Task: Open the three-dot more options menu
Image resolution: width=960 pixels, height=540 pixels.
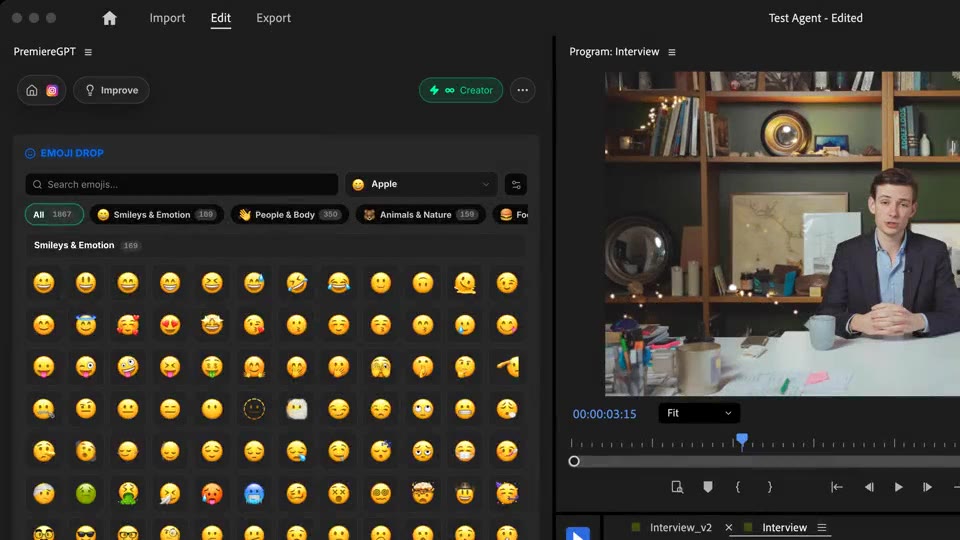Action: coord(522,90)
